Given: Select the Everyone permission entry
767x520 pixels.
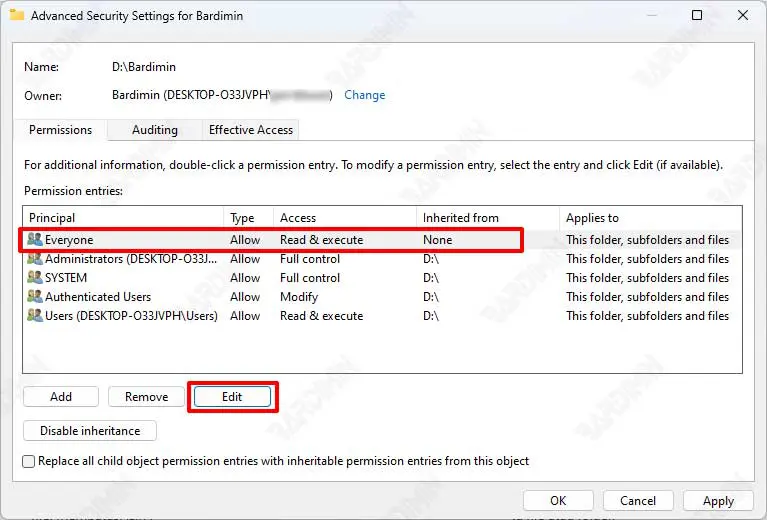Looking at the screenshot, I should [x=382, y=240].
